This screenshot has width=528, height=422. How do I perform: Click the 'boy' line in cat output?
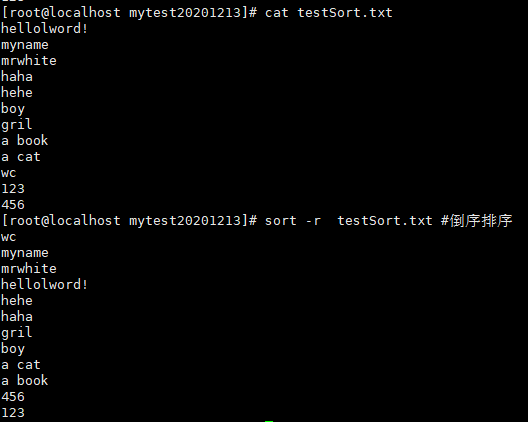pos(13,109)
